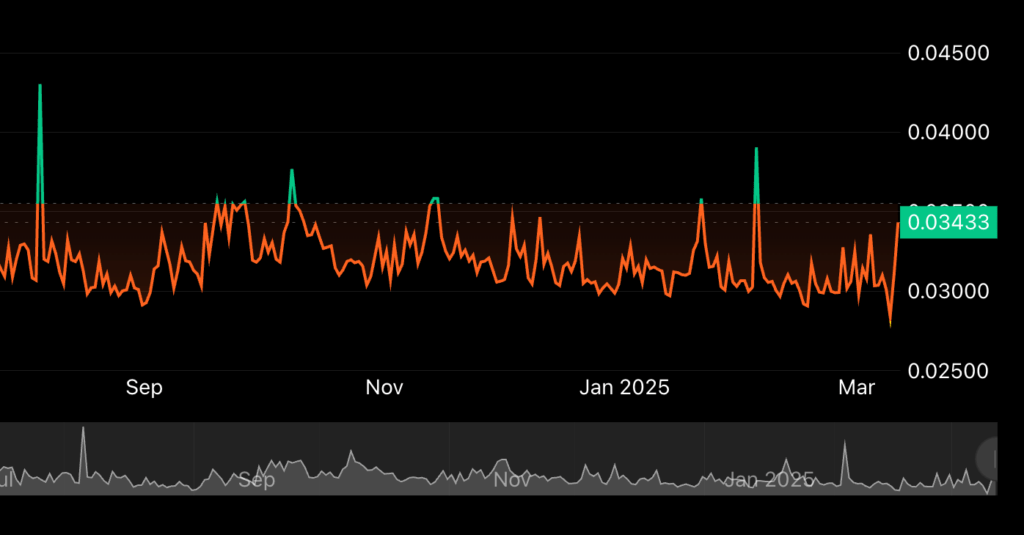Viewport: 1024px width, 535px height.
Task: Select the Nov label on main time axis
Action: 384,388
